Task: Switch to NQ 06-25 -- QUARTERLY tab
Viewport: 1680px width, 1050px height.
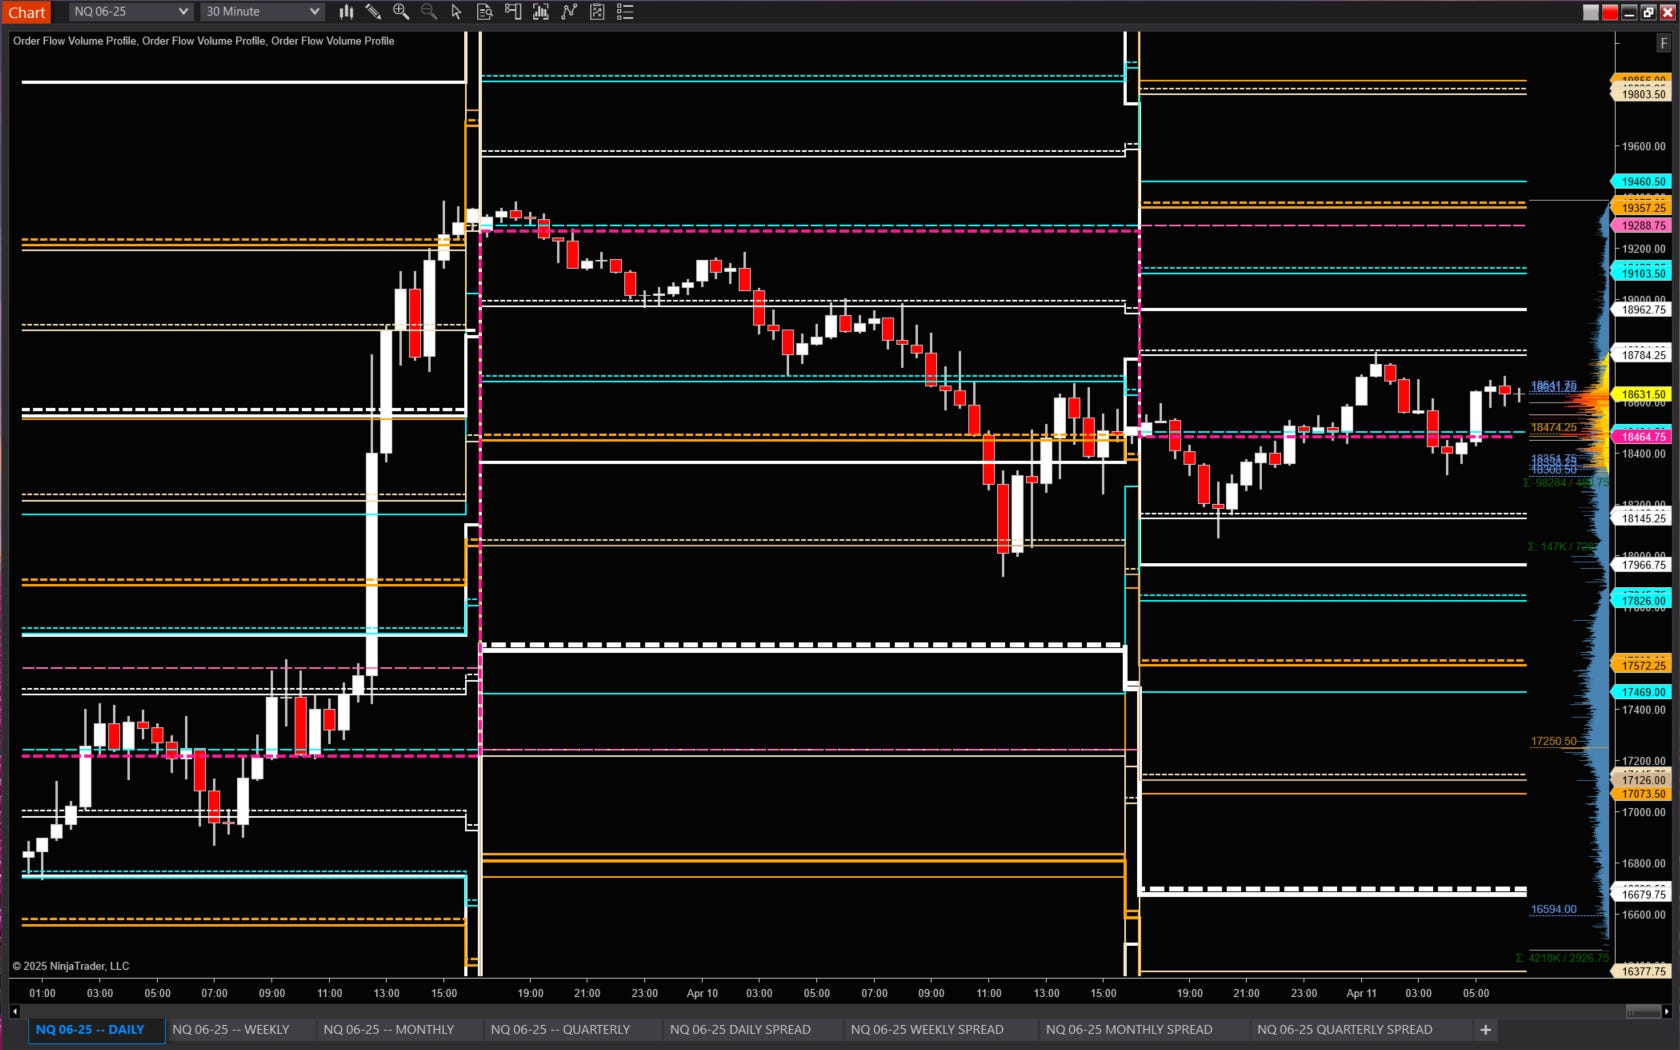Action: pyautogui.click(x=560, y=1029)
